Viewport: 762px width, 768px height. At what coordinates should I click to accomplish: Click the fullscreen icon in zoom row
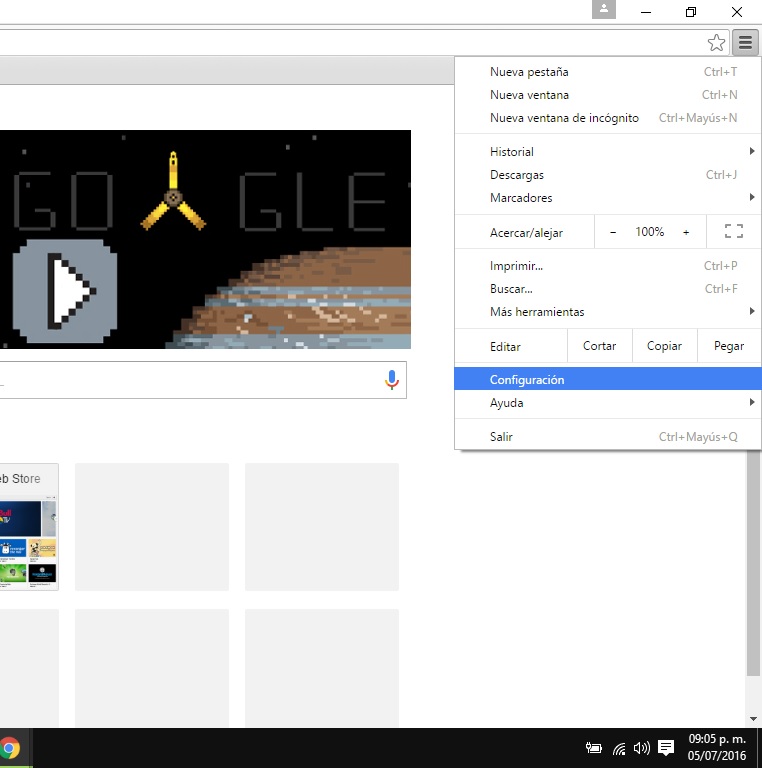tap(733, 232)
